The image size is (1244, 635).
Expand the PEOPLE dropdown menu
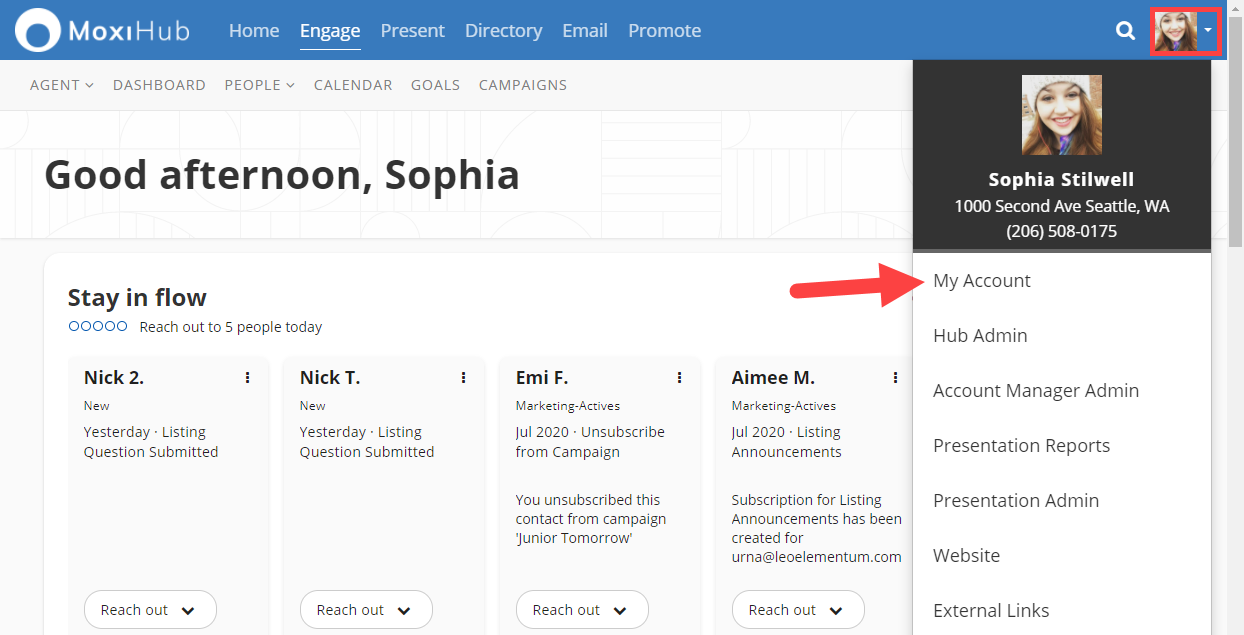click(259, 85)
